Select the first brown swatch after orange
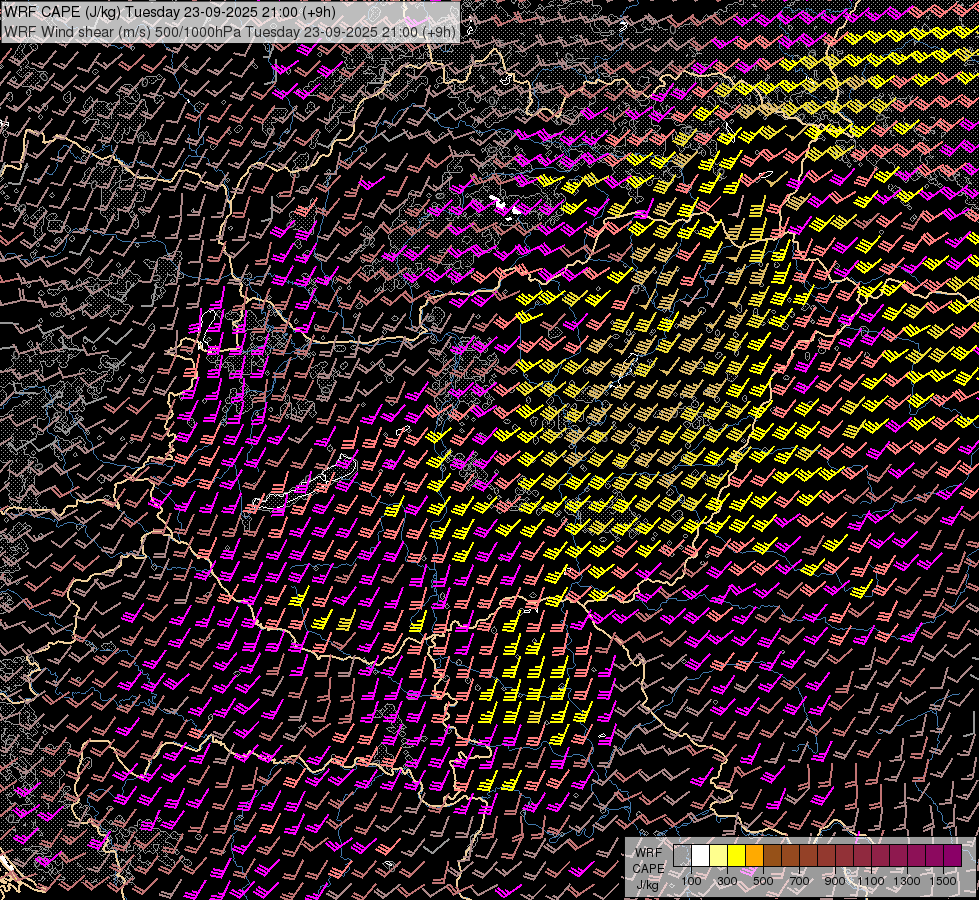Viewport: 979px width, 900px height. [773, 856]
